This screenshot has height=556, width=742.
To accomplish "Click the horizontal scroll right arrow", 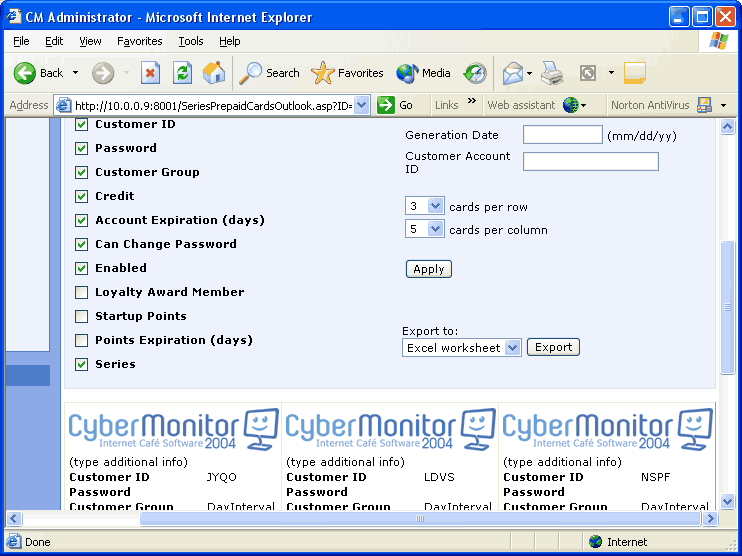I will pyautogui.click(x=710, y=519).
